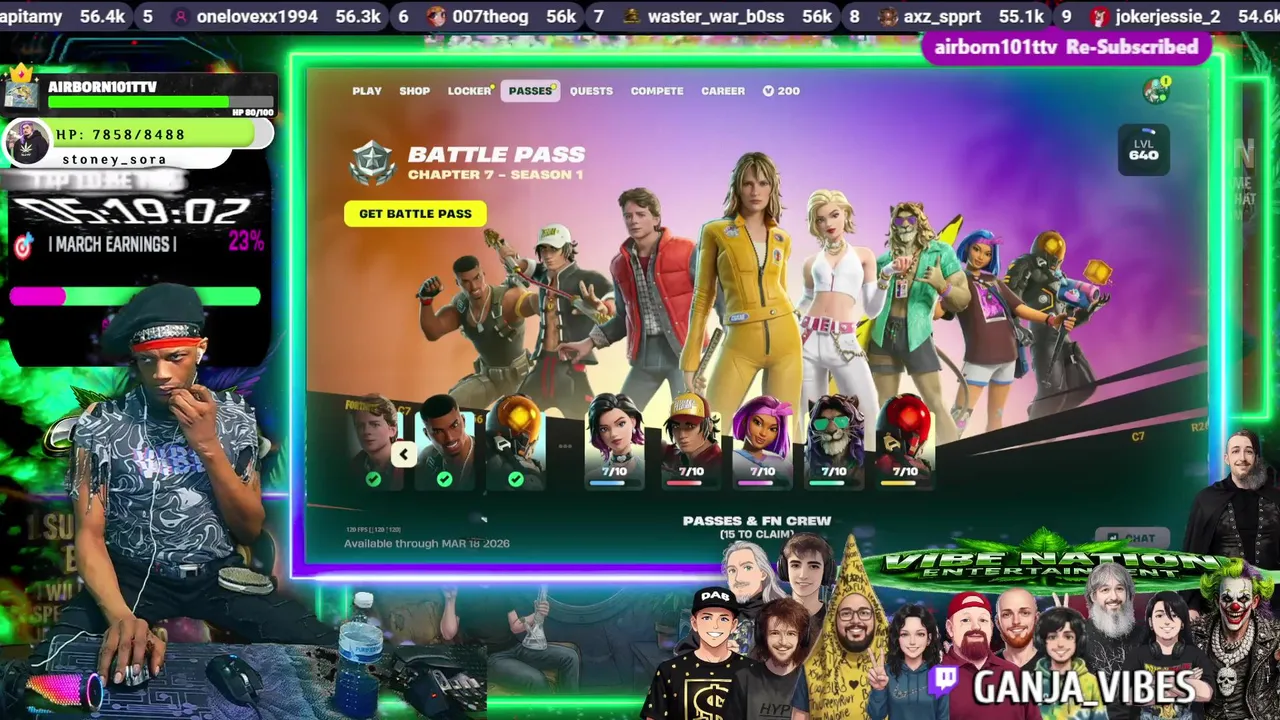The image size is (1280, 720).
Task: Click the '(15 TO CLAIM)' text
Action: [757, 534]
